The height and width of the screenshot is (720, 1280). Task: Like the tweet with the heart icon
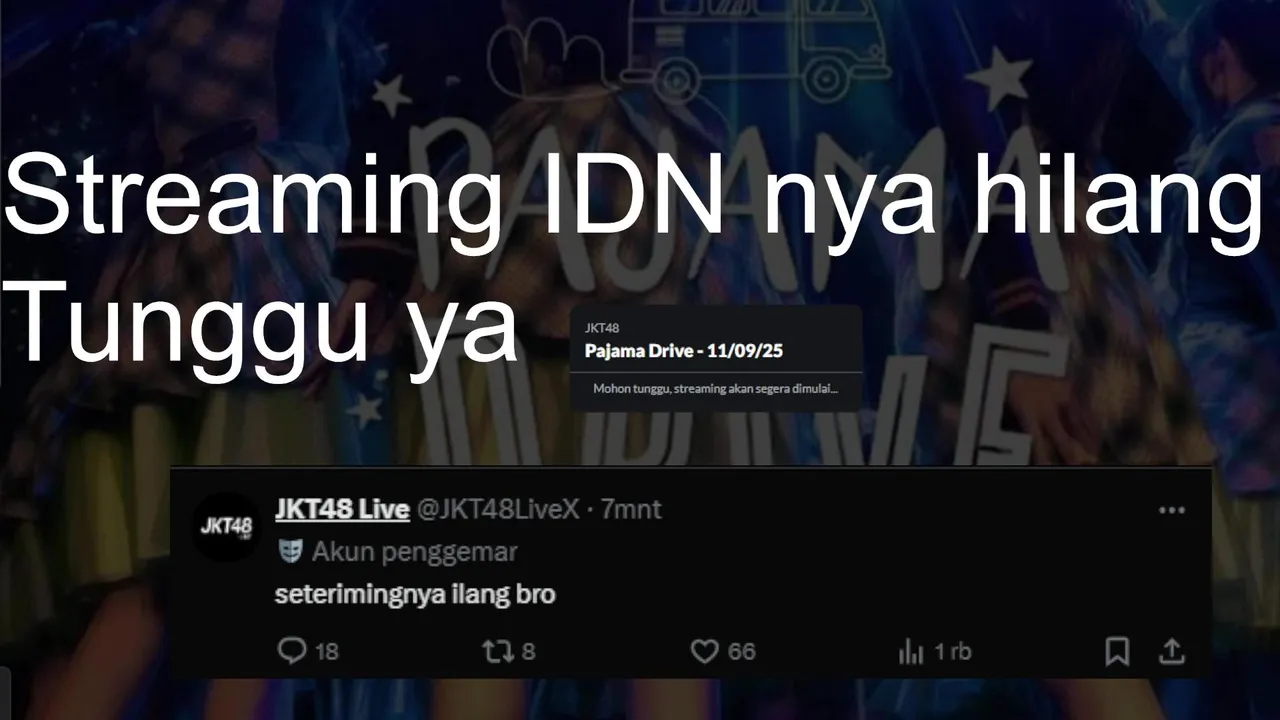coord(705,652)
